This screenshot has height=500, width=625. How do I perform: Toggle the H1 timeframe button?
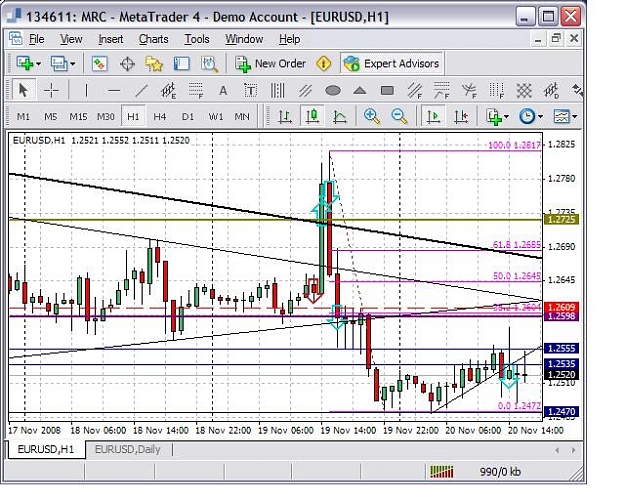pos(133,117)
